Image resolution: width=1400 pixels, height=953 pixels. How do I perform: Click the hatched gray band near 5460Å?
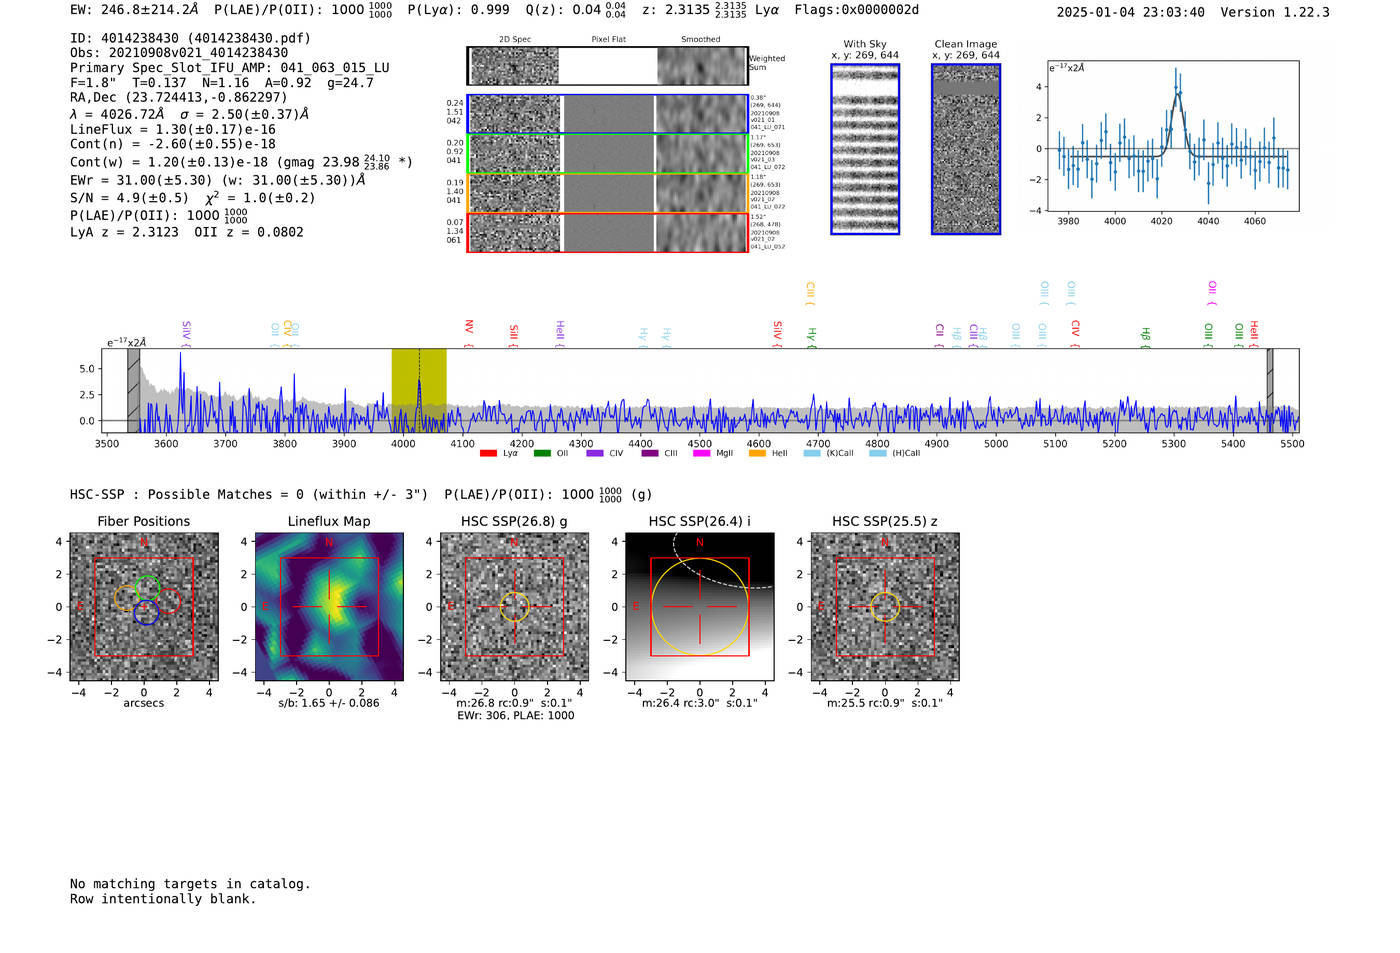[x=1270, y=391]
